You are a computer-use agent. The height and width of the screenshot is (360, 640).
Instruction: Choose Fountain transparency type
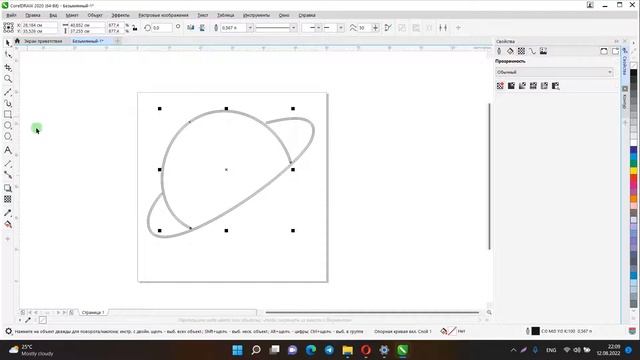tap(522, 86)
